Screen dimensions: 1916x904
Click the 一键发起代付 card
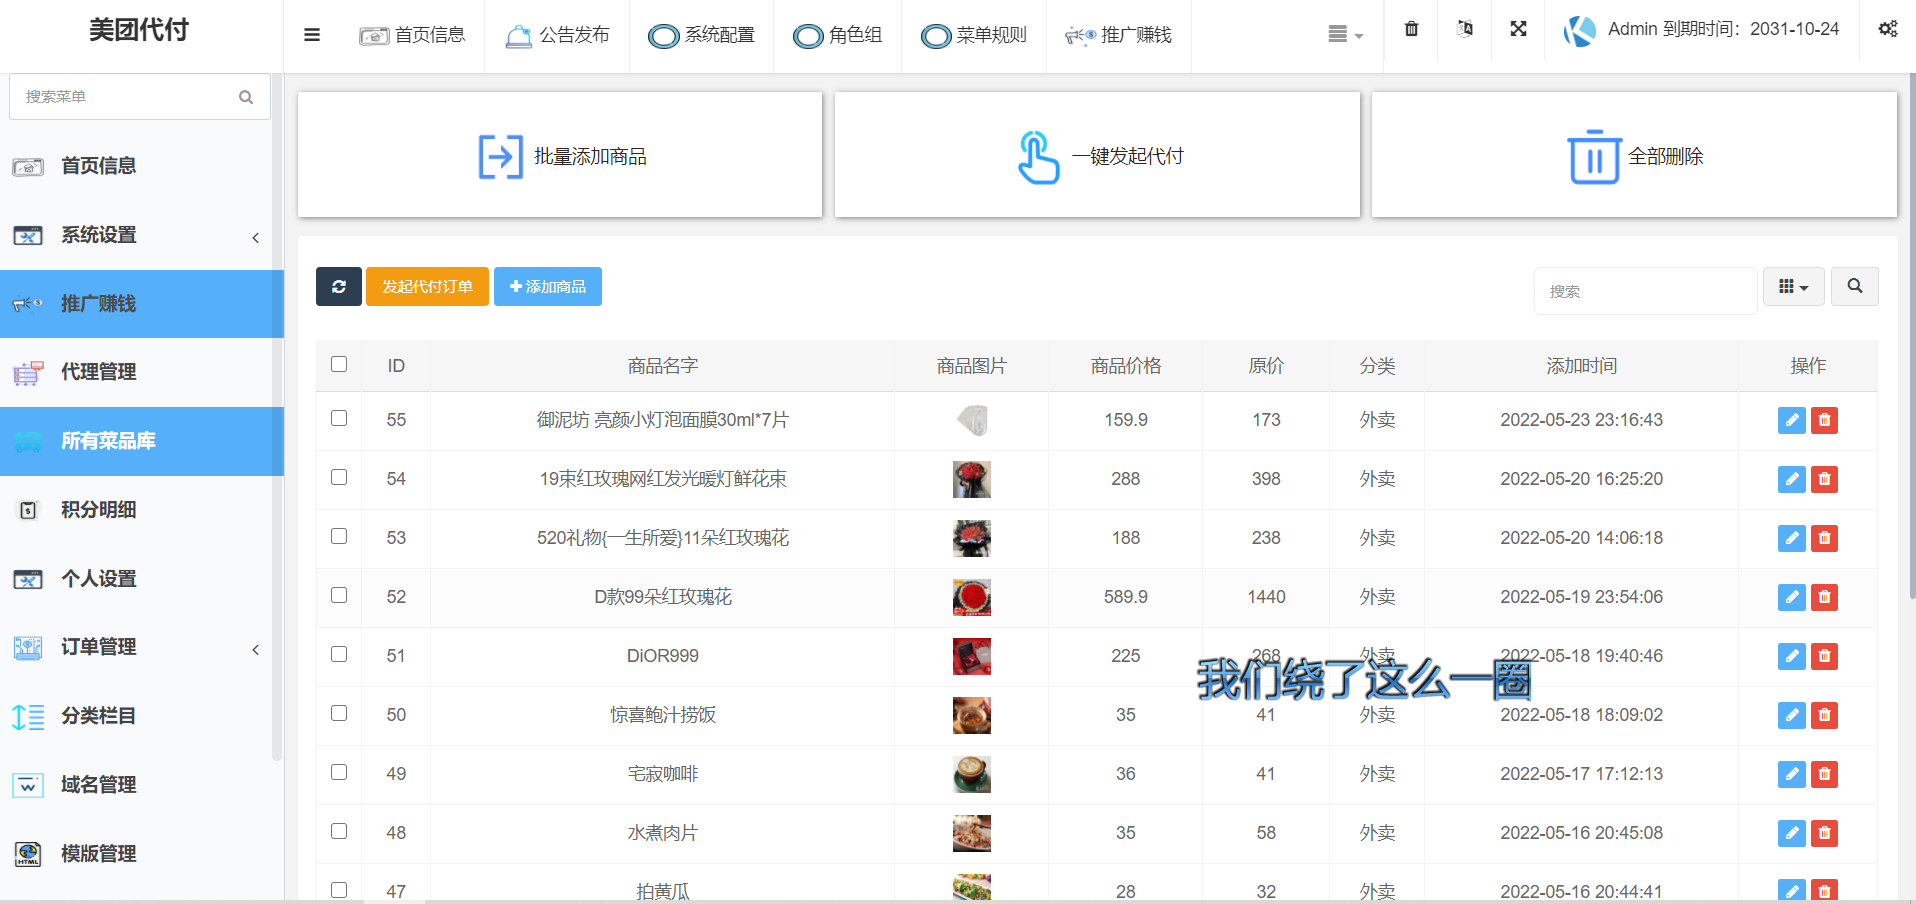[x=1097, y=155]
